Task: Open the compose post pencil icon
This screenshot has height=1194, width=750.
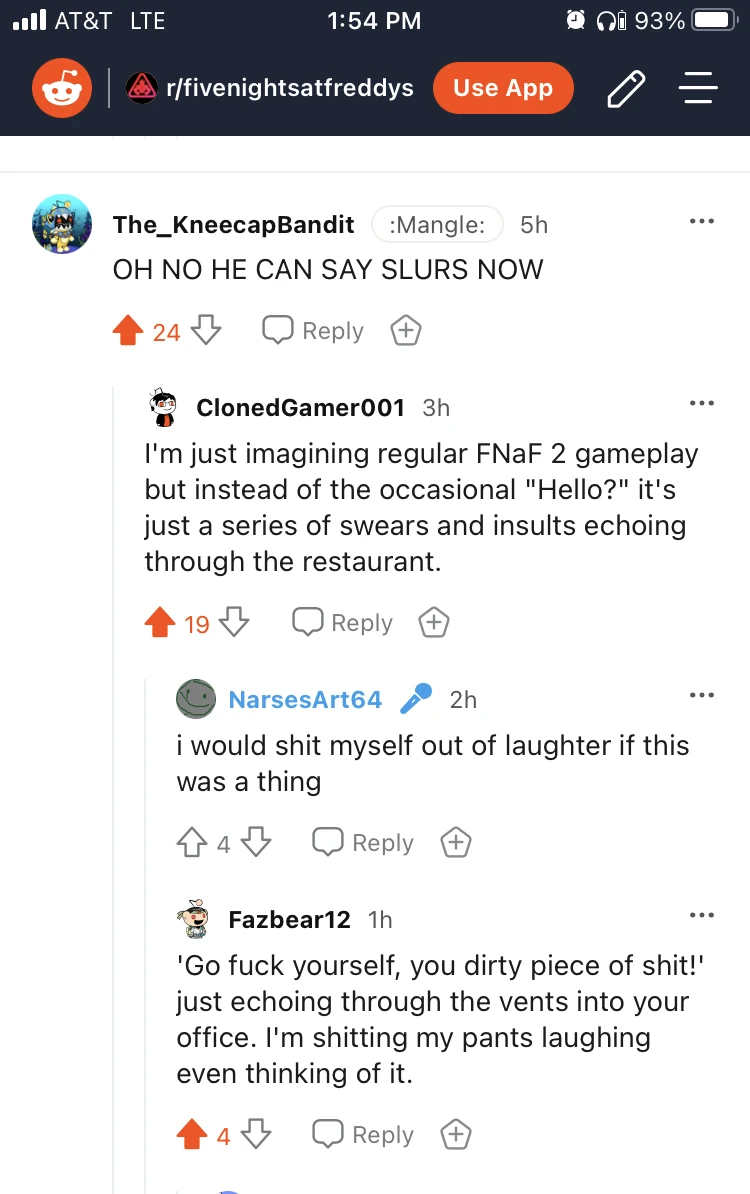Action: (x=626, y=88)
